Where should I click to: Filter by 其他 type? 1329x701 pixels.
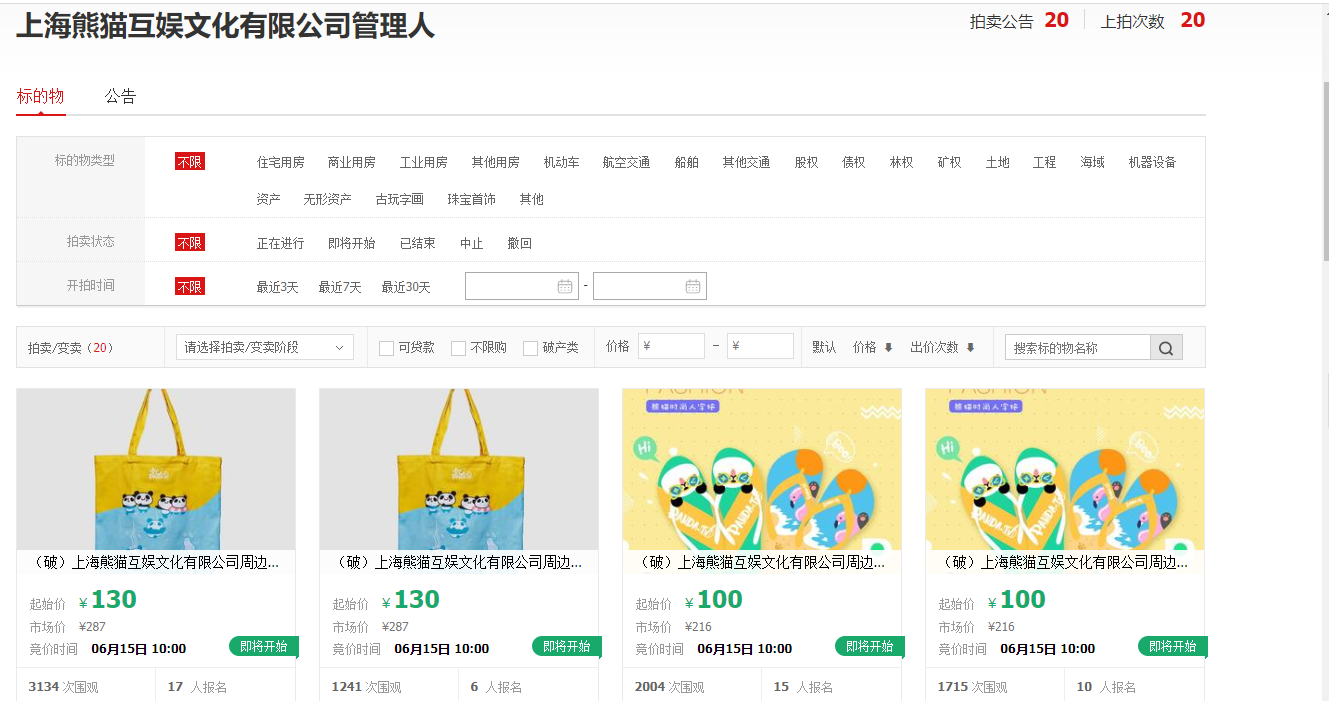click(x=532, y=199)
